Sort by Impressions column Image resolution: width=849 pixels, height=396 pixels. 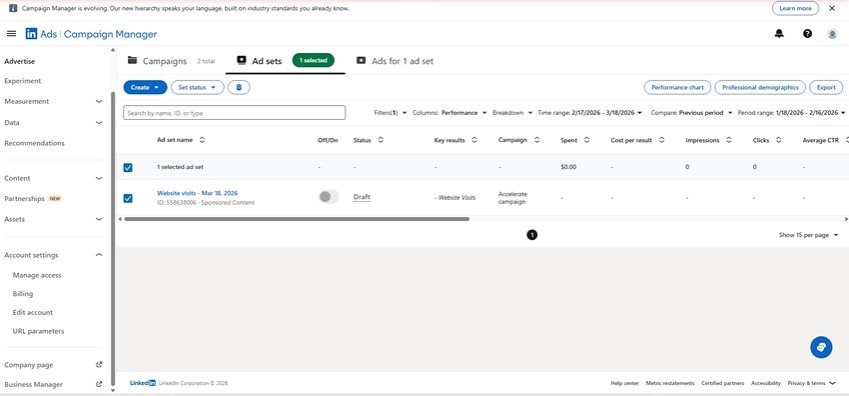tap(729, 140)
